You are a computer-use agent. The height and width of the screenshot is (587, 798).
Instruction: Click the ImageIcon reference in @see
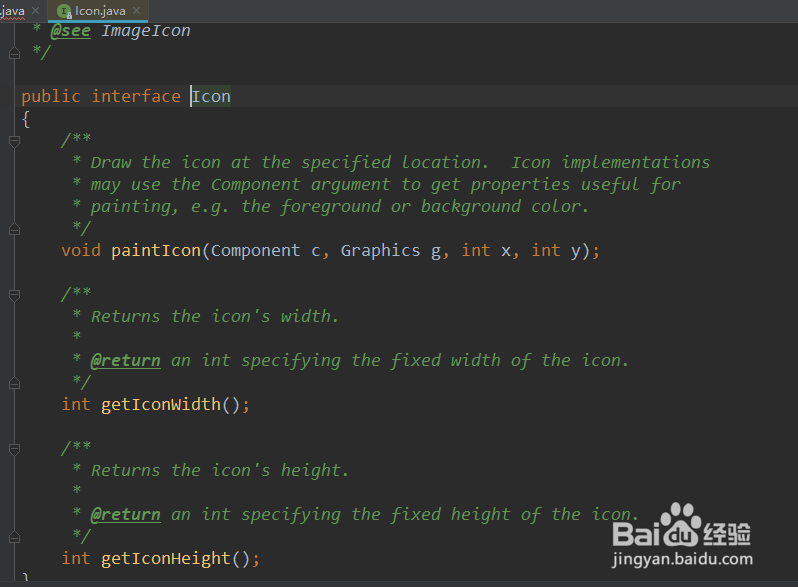145,30
